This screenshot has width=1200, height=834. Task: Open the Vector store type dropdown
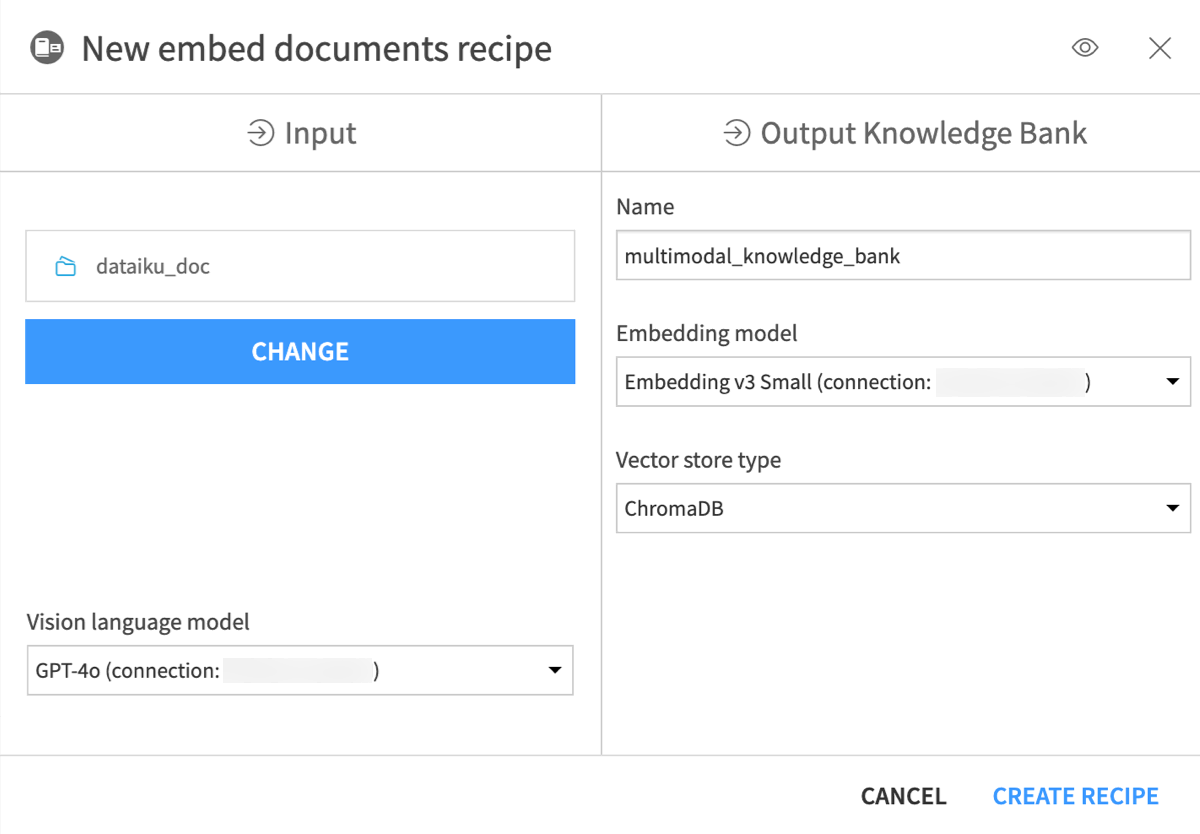(903, 508)
